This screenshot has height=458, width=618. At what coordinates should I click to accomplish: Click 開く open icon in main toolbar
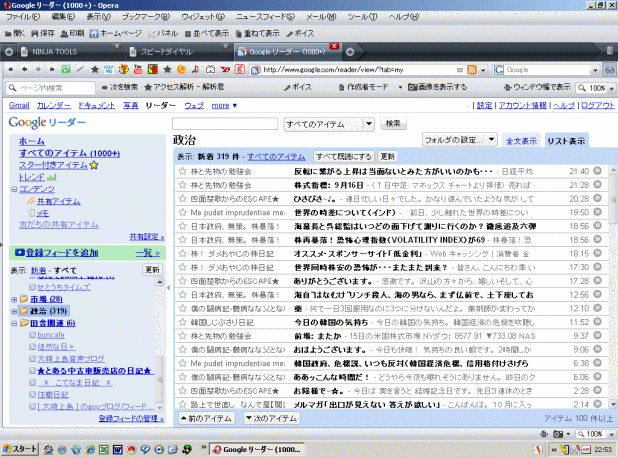tap(7, 34)
